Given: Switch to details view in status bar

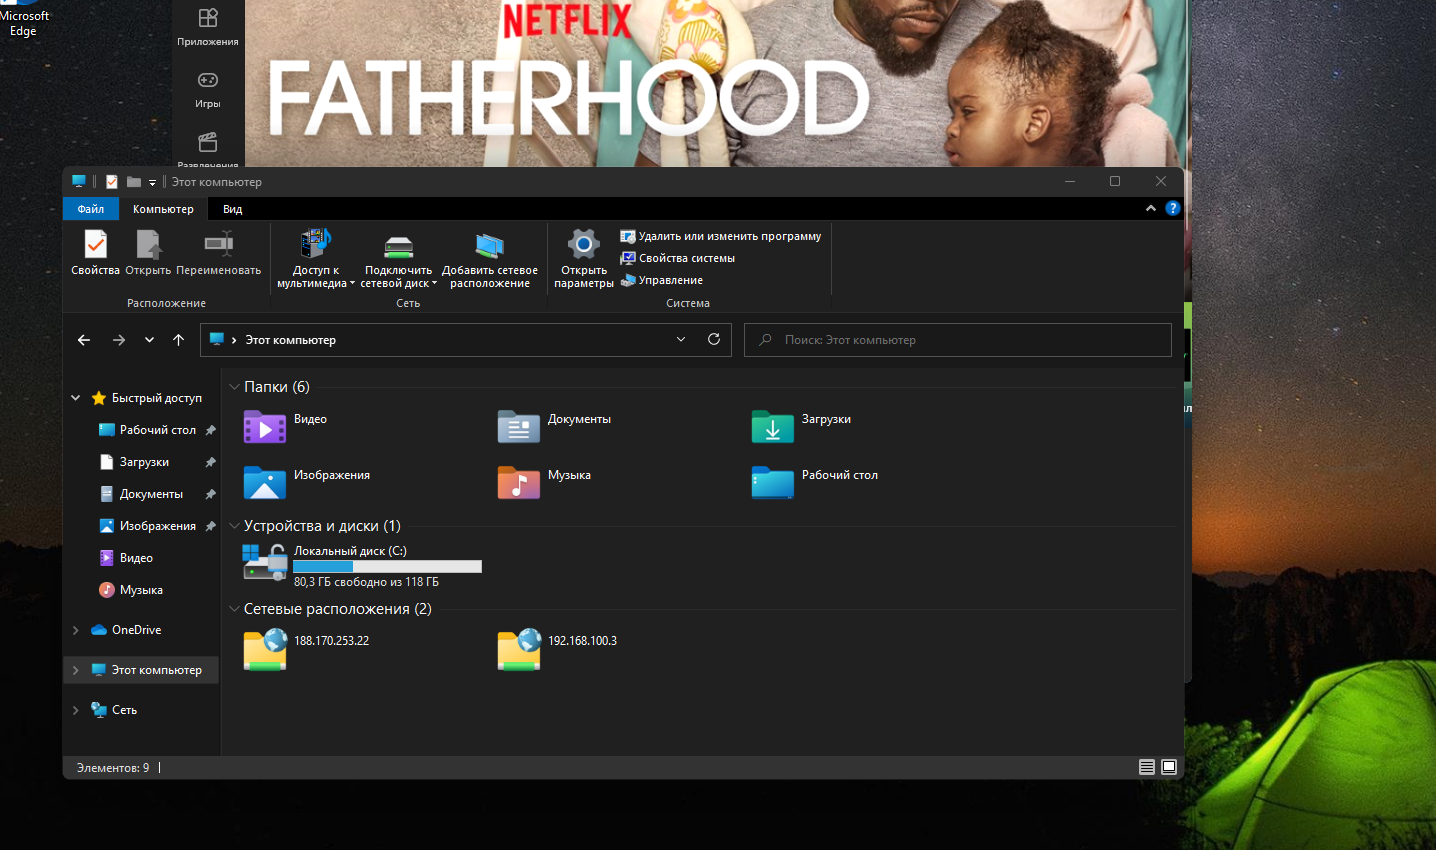Looking at the screenshot, I should pyautogui.click(x=1147, y=767).
